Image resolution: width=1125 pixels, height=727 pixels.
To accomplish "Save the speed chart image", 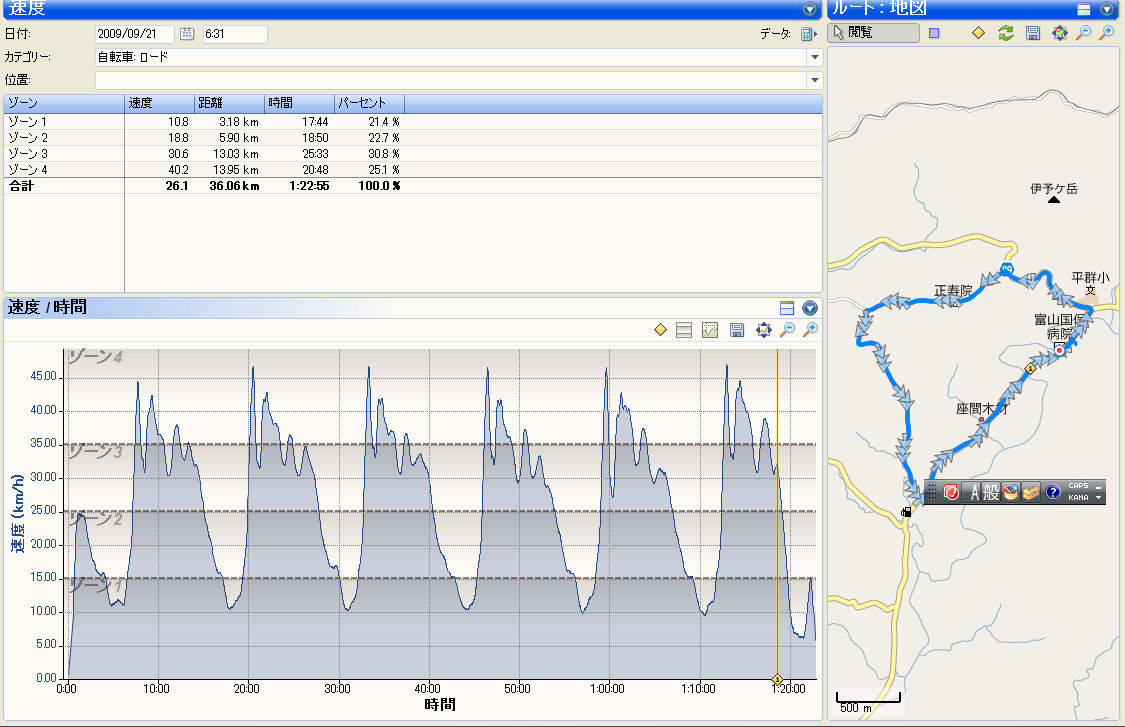I will coord(737,329).
